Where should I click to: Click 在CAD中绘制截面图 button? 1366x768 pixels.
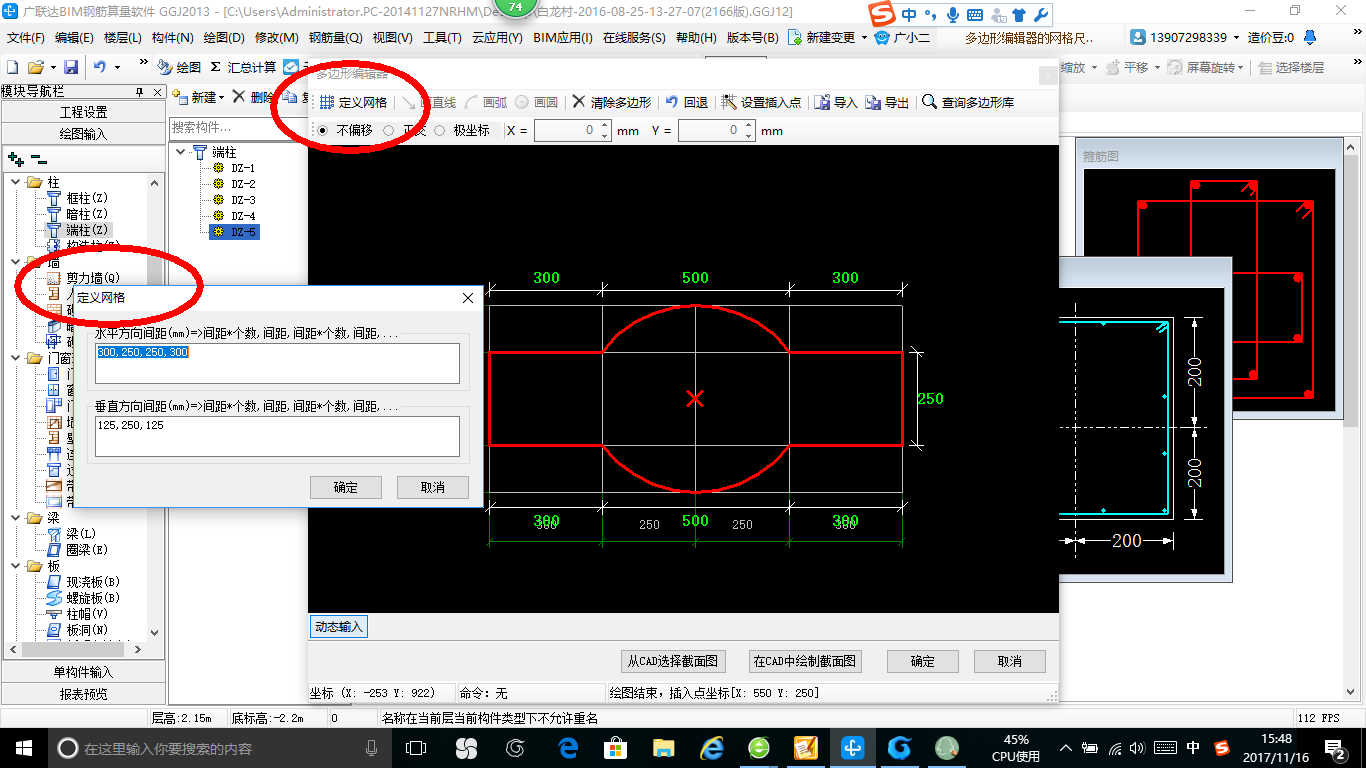click(x=805, y=661)
